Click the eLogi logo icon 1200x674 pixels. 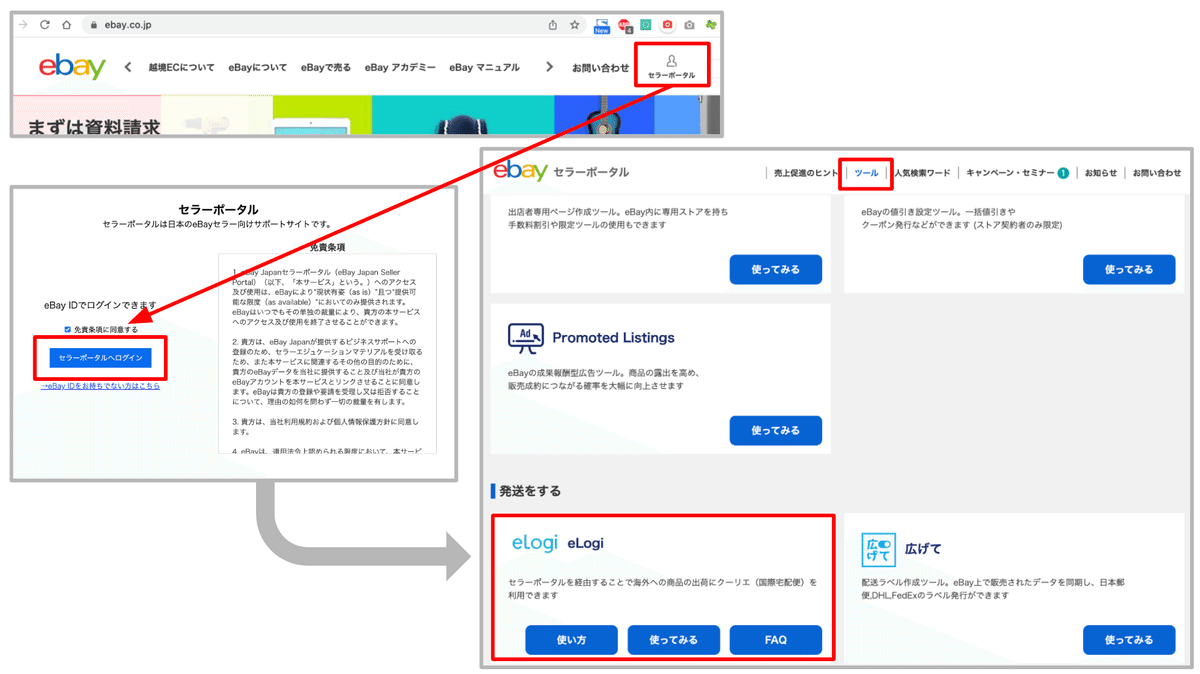(534, 543)
